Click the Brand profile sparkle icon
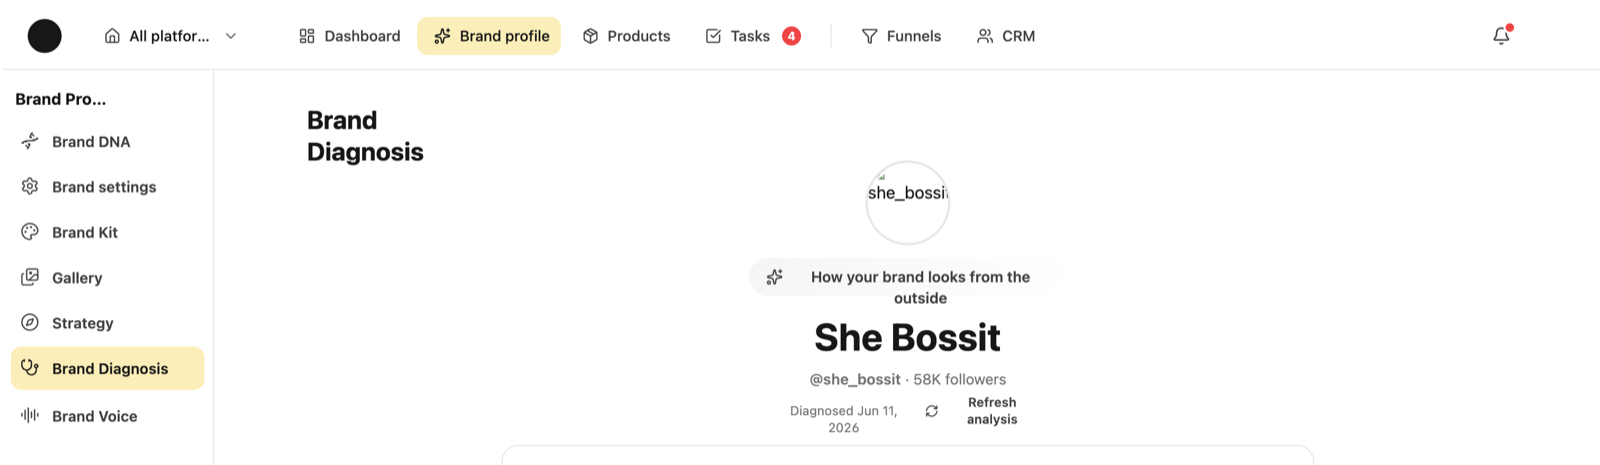The image size is (1600, 465). pos(442,36)
